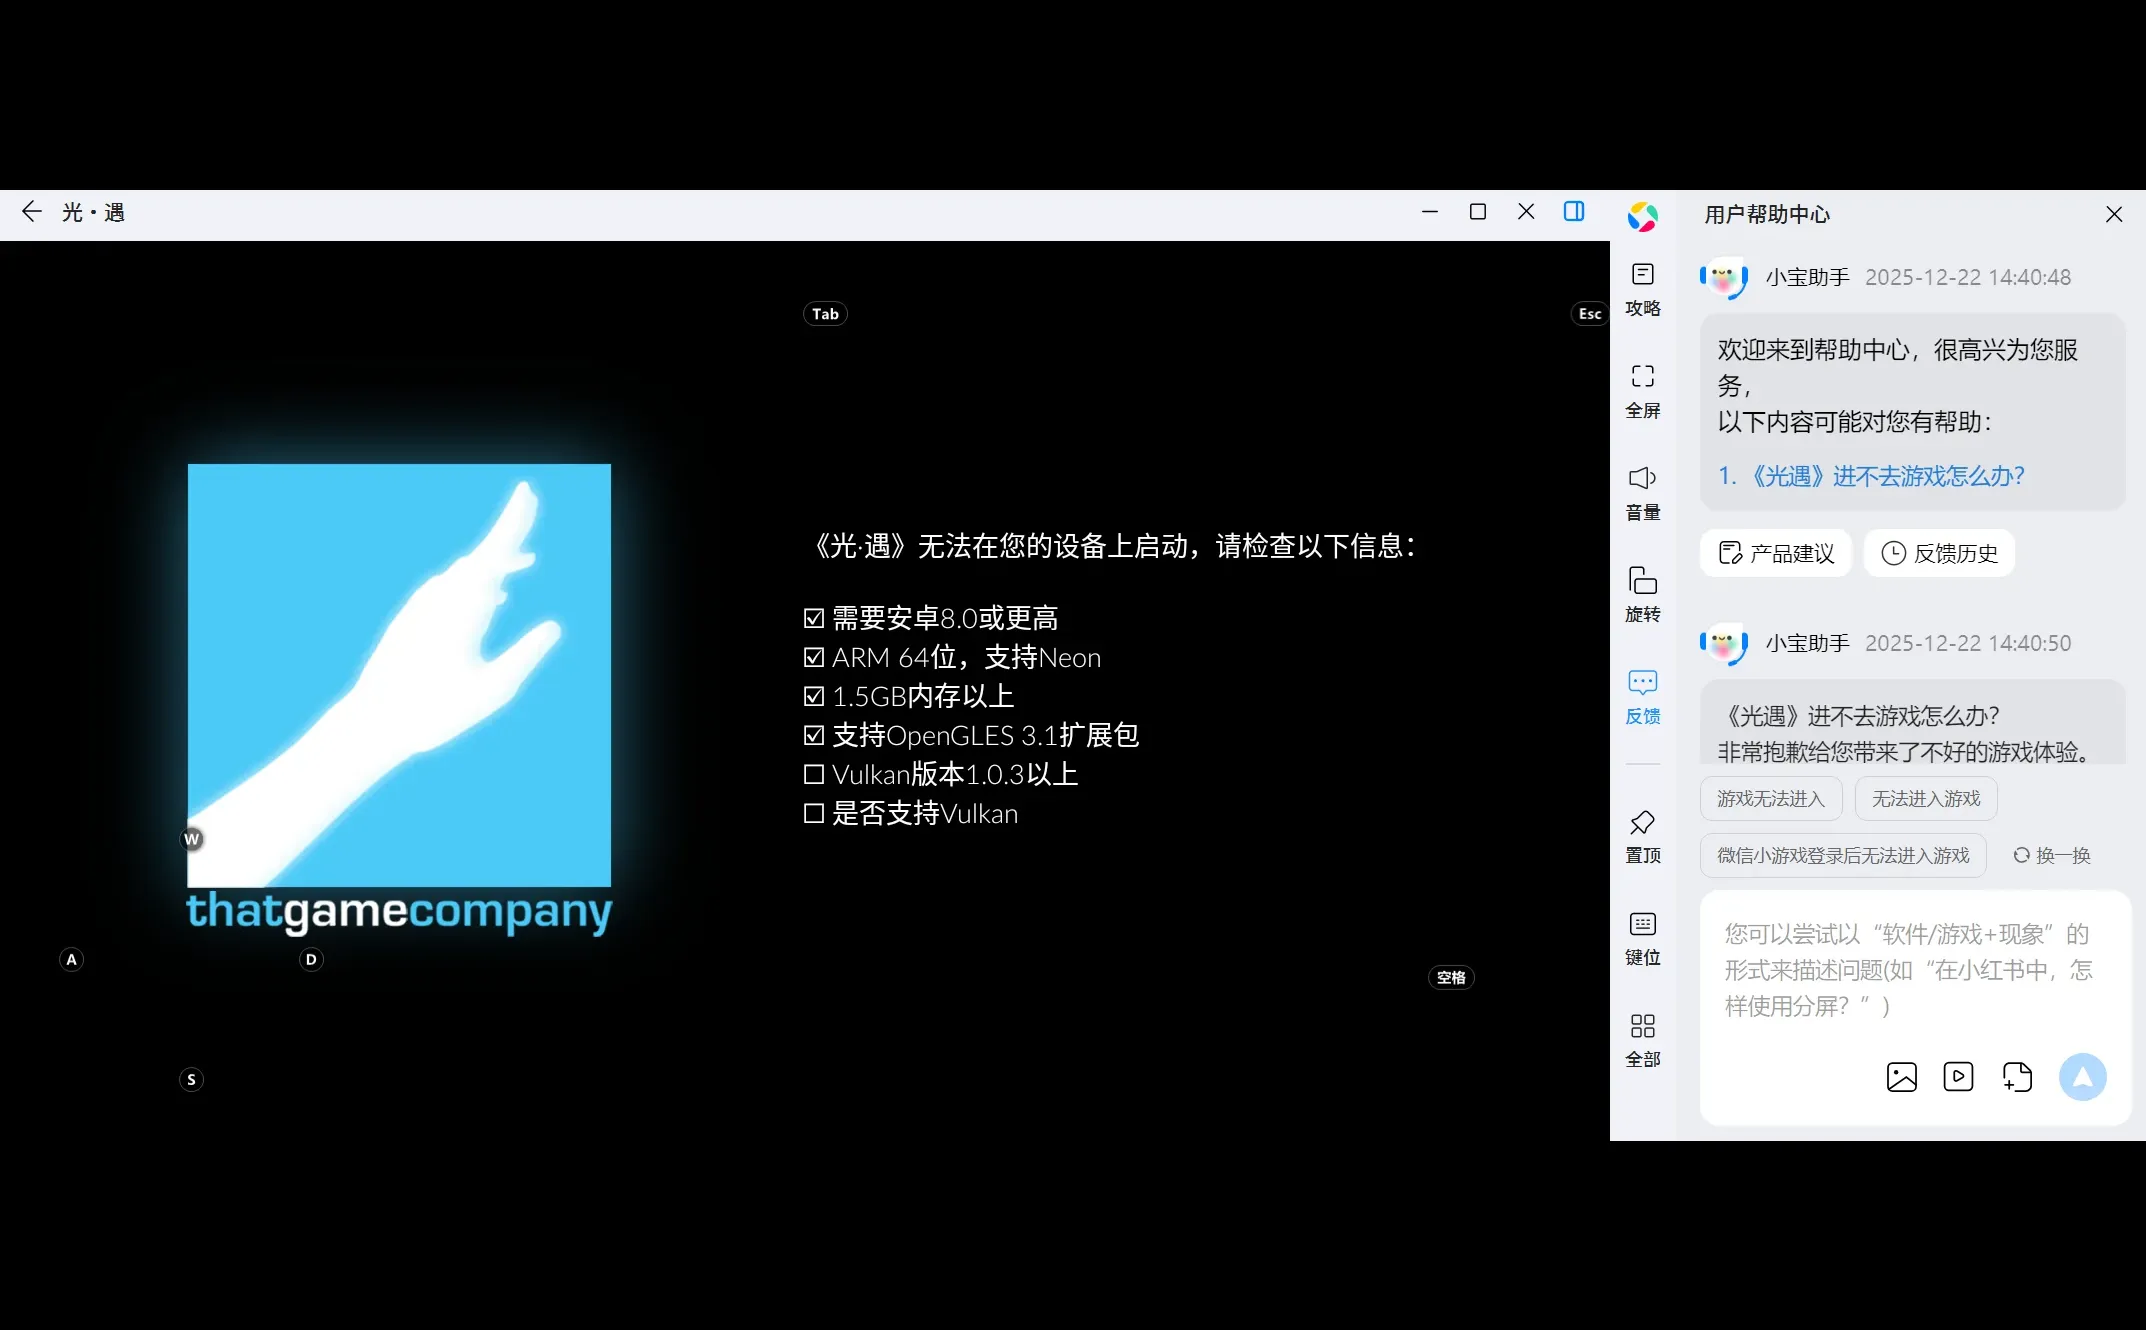Click the 产品建议 button
The height and width of the screenshot is (1330, 2146).
coord(1776,553)
